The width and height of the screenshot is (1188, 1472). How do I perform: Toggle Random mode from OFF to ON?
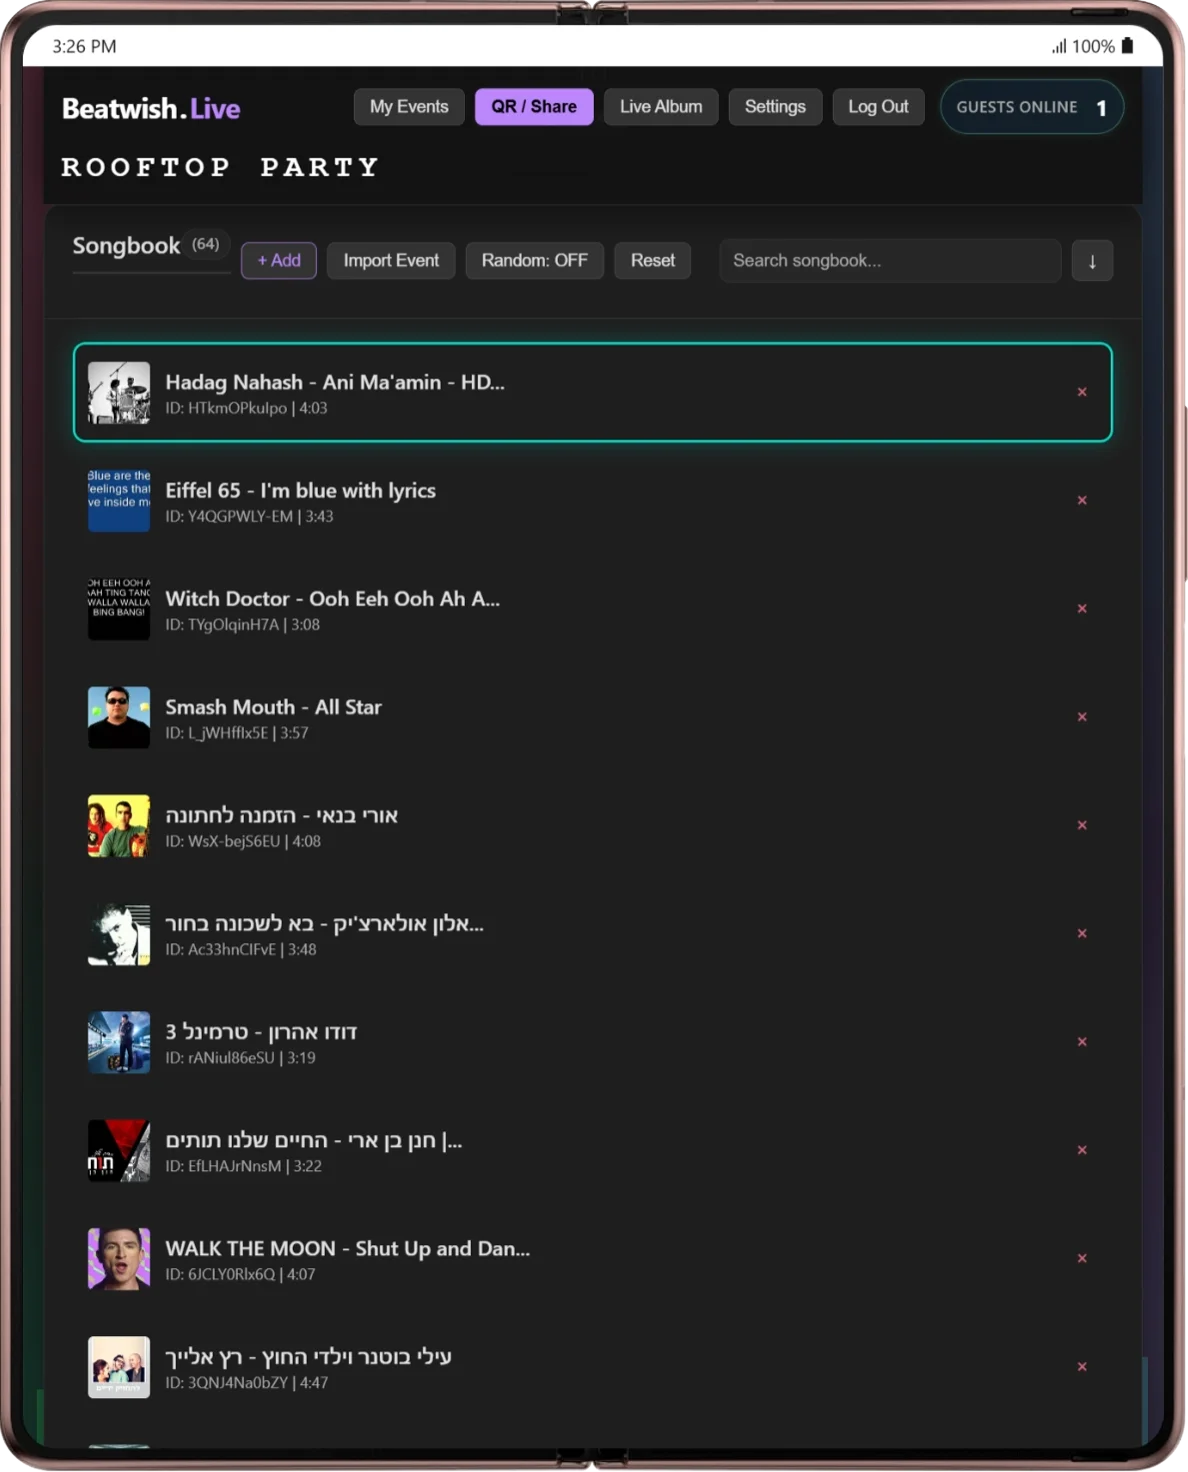[534, 260]
